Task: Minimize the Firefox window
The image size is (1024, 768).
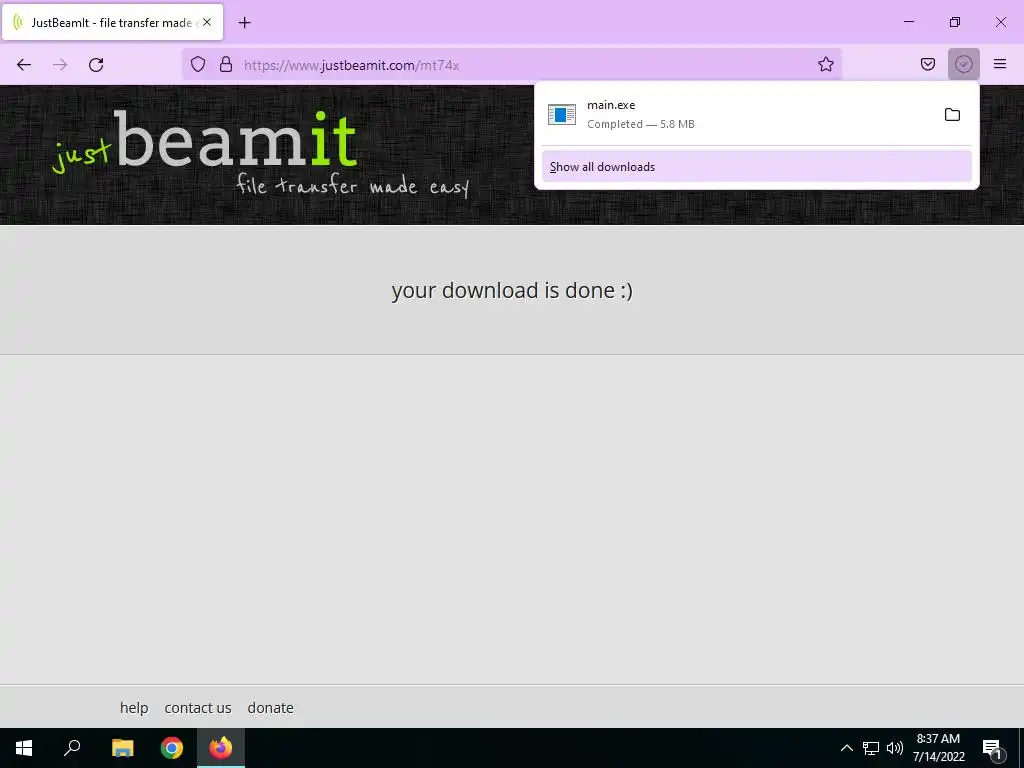Action: [x=908, y=22]
